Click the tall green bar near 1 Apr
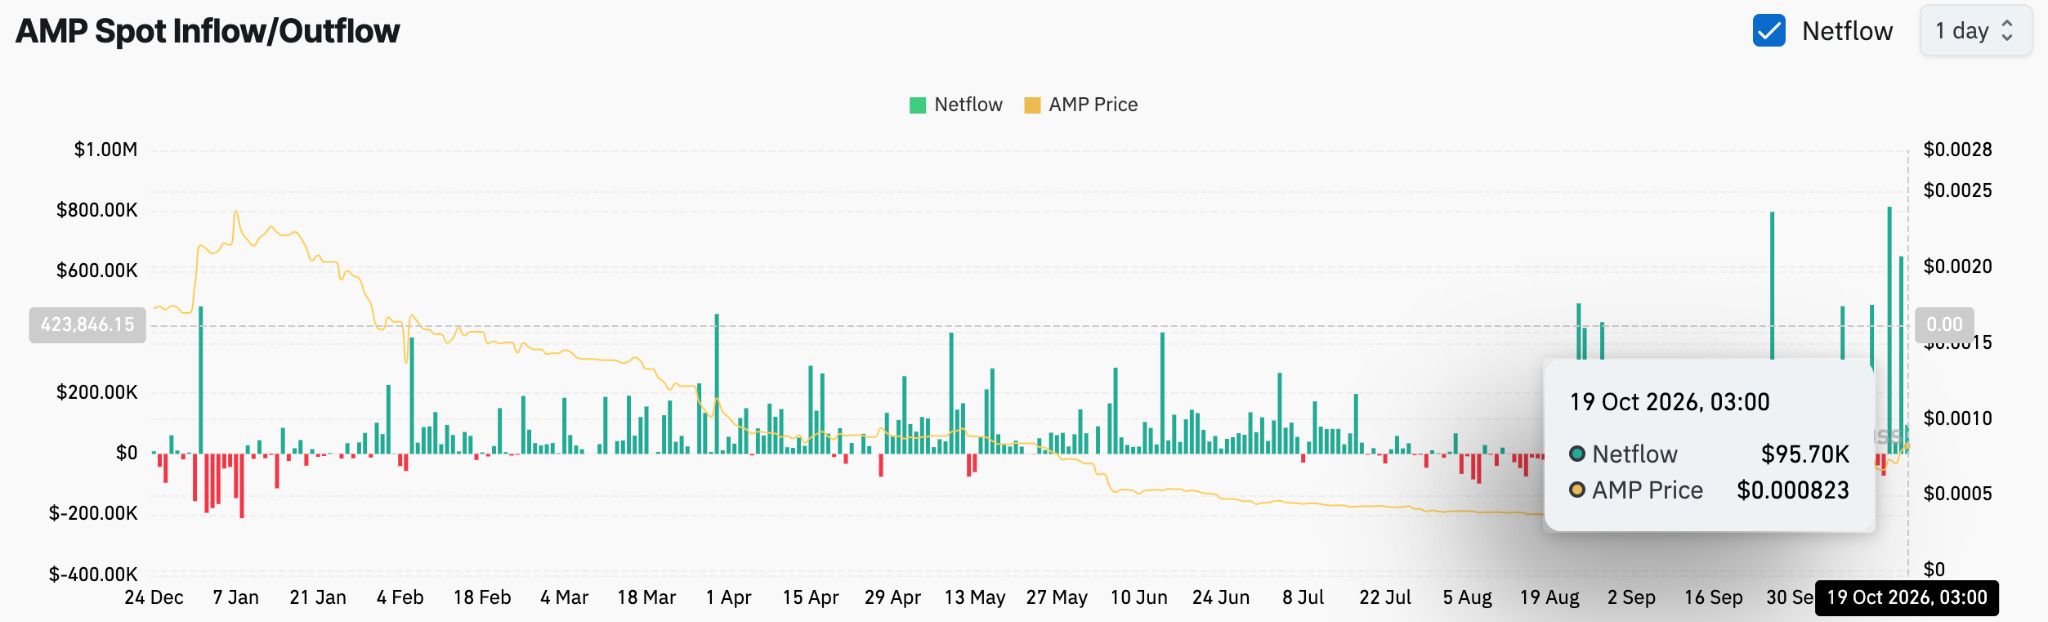2048x622 pixels. pos(717,384)
